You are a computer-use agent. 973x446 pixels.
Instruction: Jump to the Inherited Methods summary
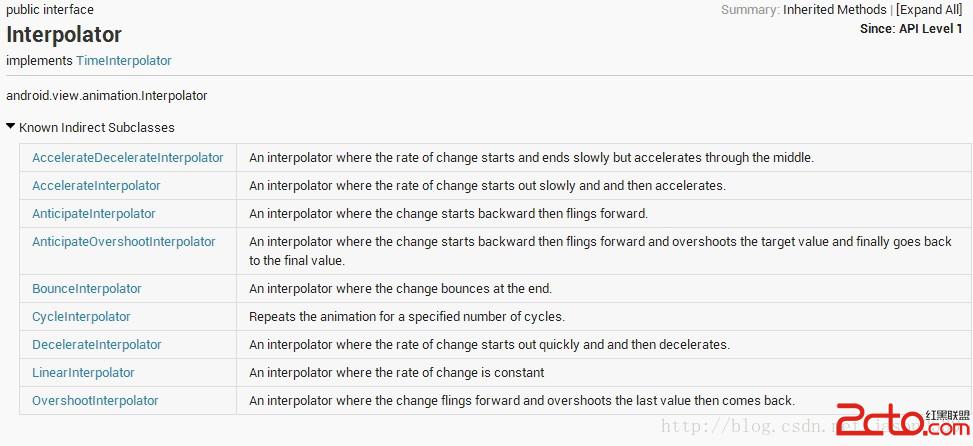[835, 10]
